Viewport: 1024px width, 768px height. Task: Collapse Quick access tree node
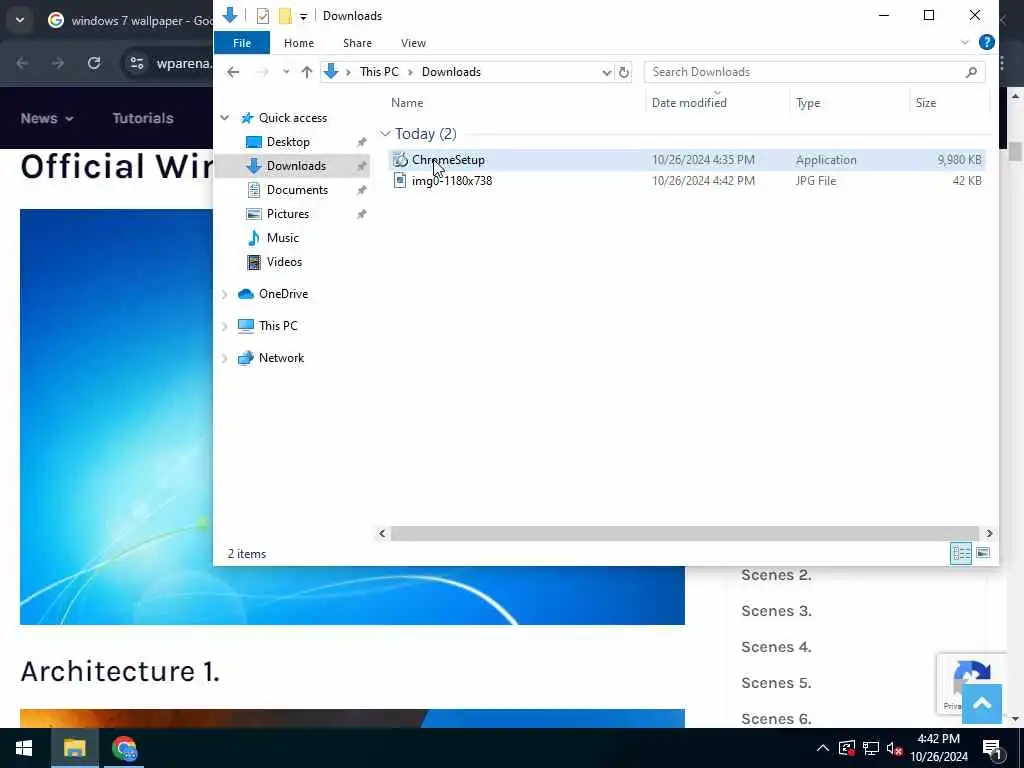pyautogui.click(x=225, y=118)
